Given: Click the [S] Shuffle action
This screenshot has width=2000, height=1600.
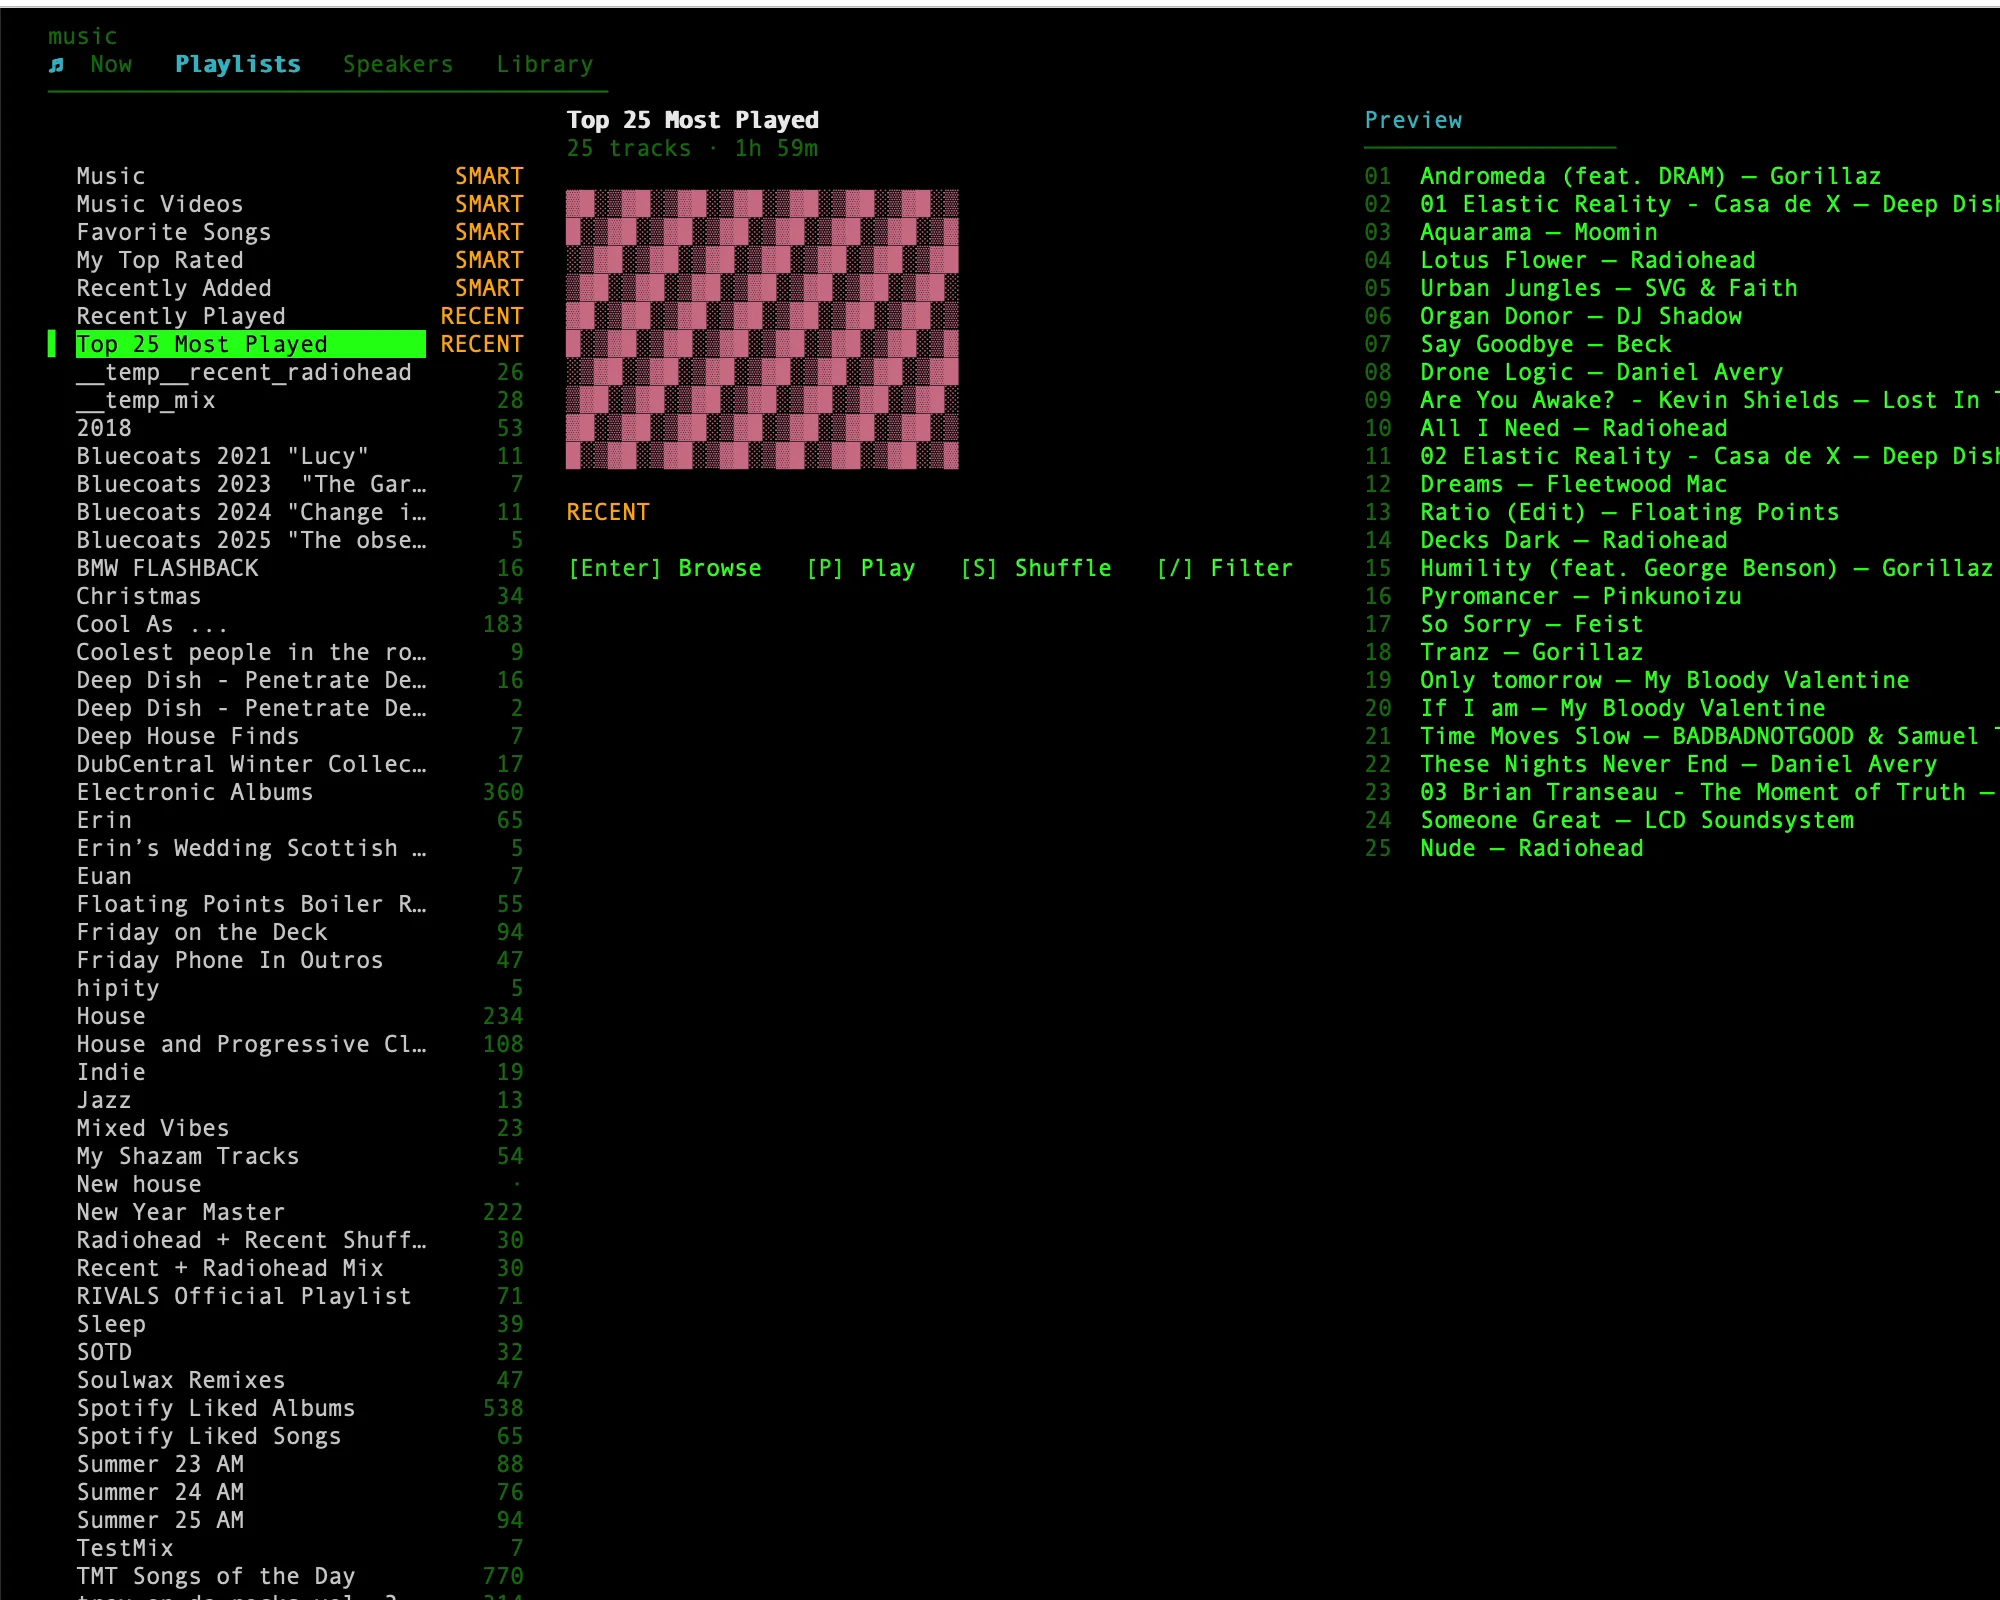Looking at the screenshot, I should coord(1036,568).
